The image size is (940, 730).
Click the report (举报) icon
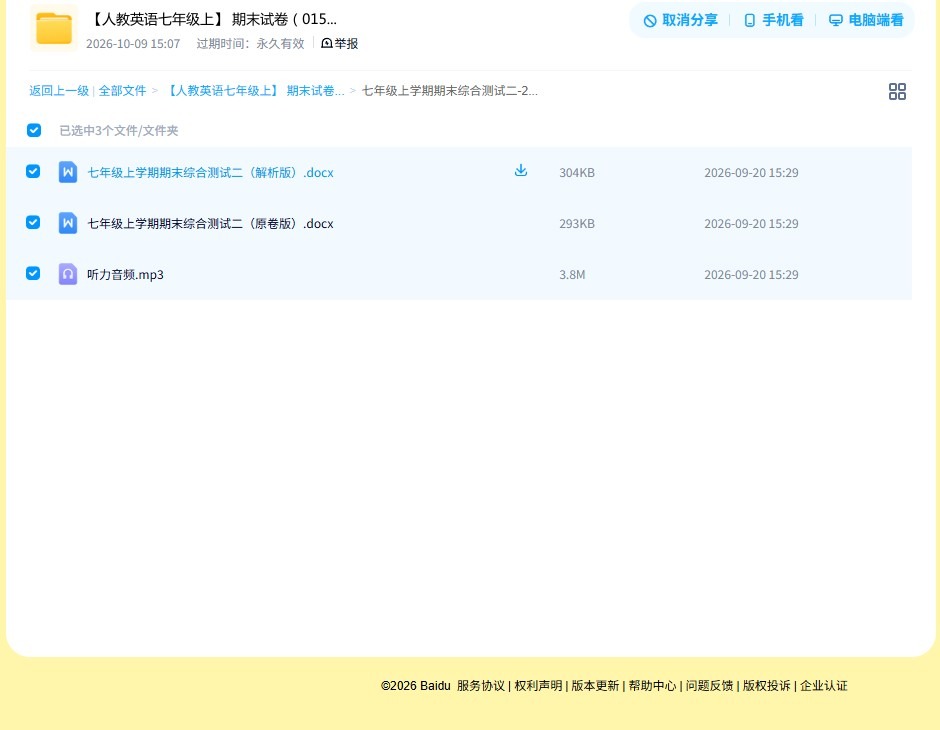[x=327, y=43]
